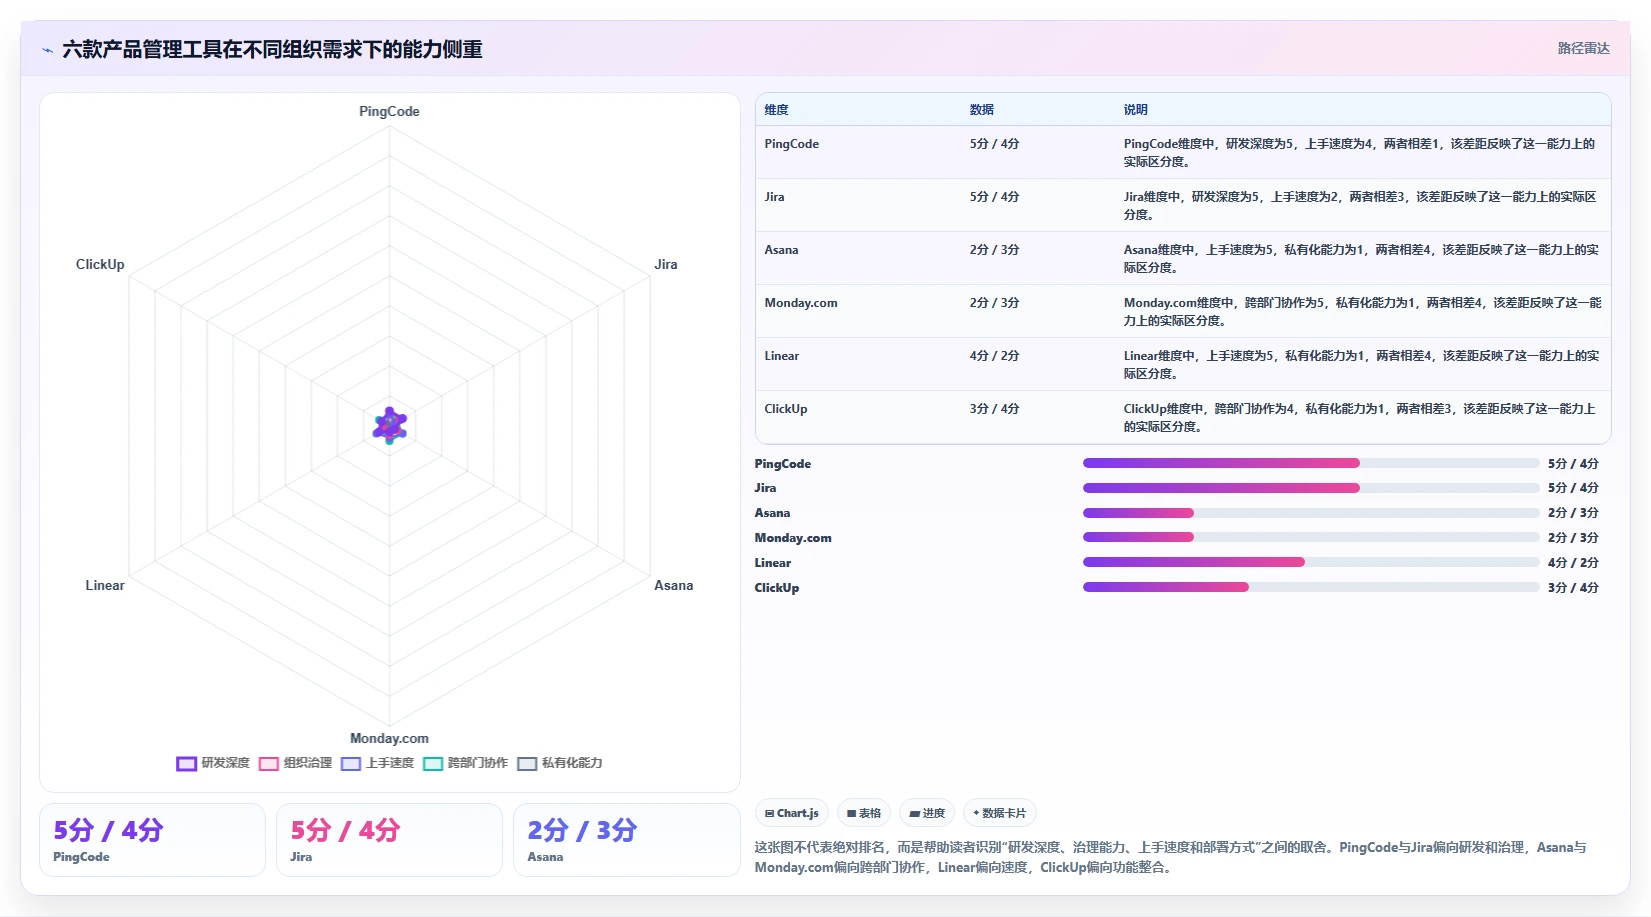1651x917 pixels.
Task: Click the Monday.com progress bar
Action: click(1311, 537)
